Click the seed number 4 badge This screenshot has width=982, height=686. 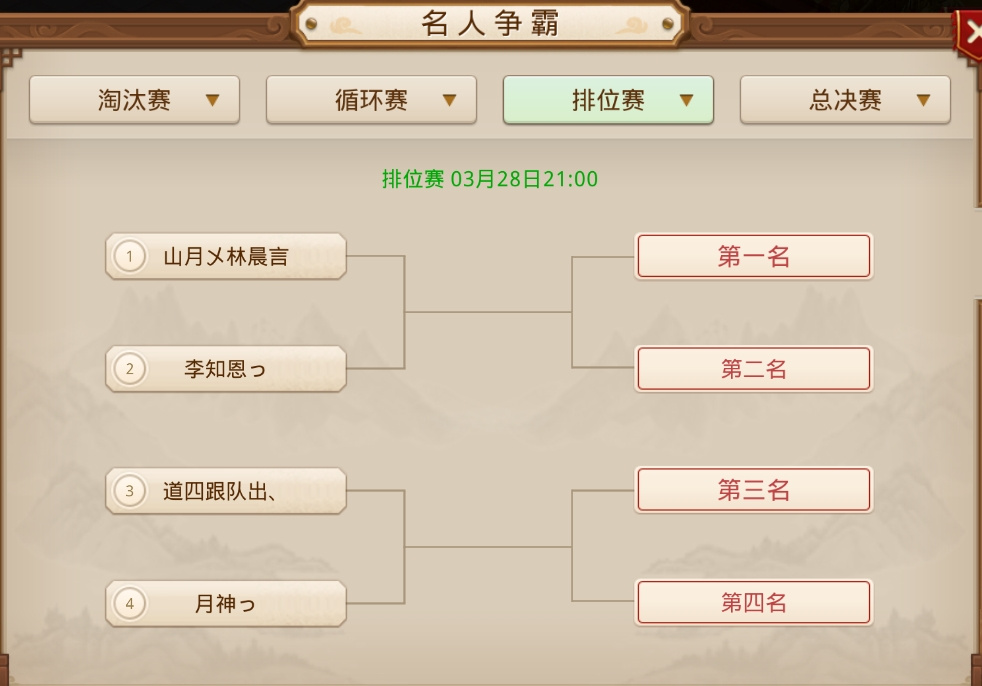point(129,604)
